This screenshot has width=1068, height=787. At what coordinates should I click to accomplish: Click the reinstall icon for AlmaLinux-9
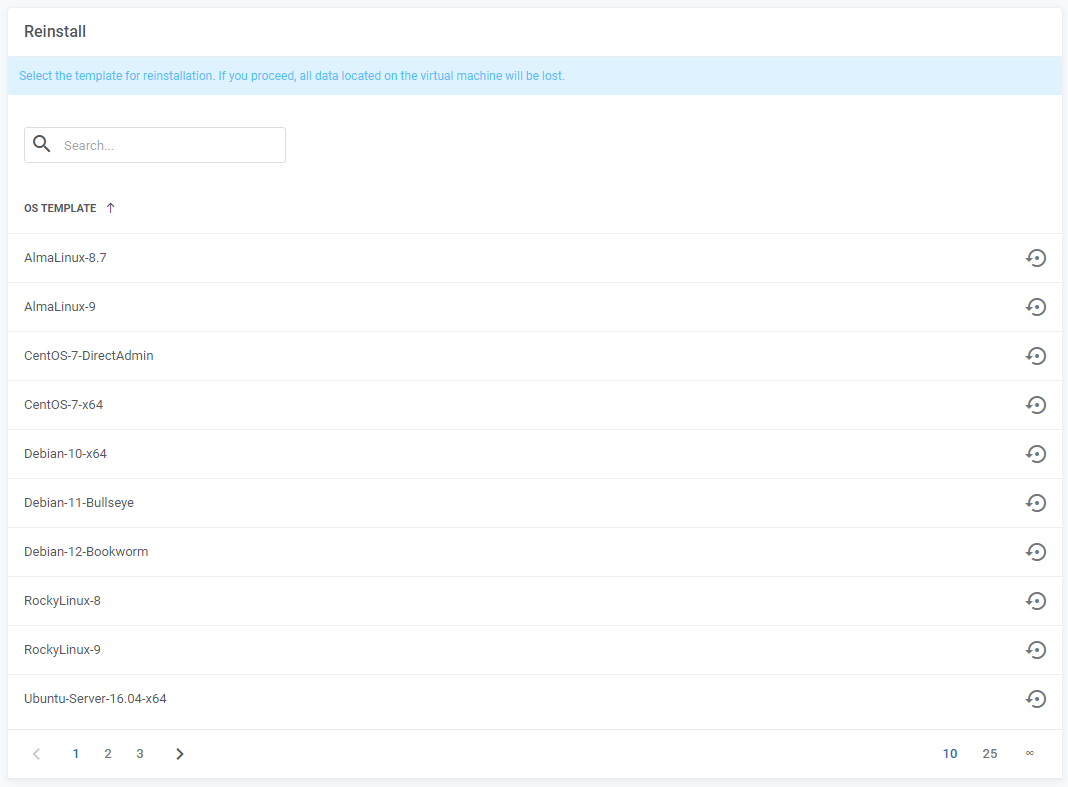pos(1036,306)
